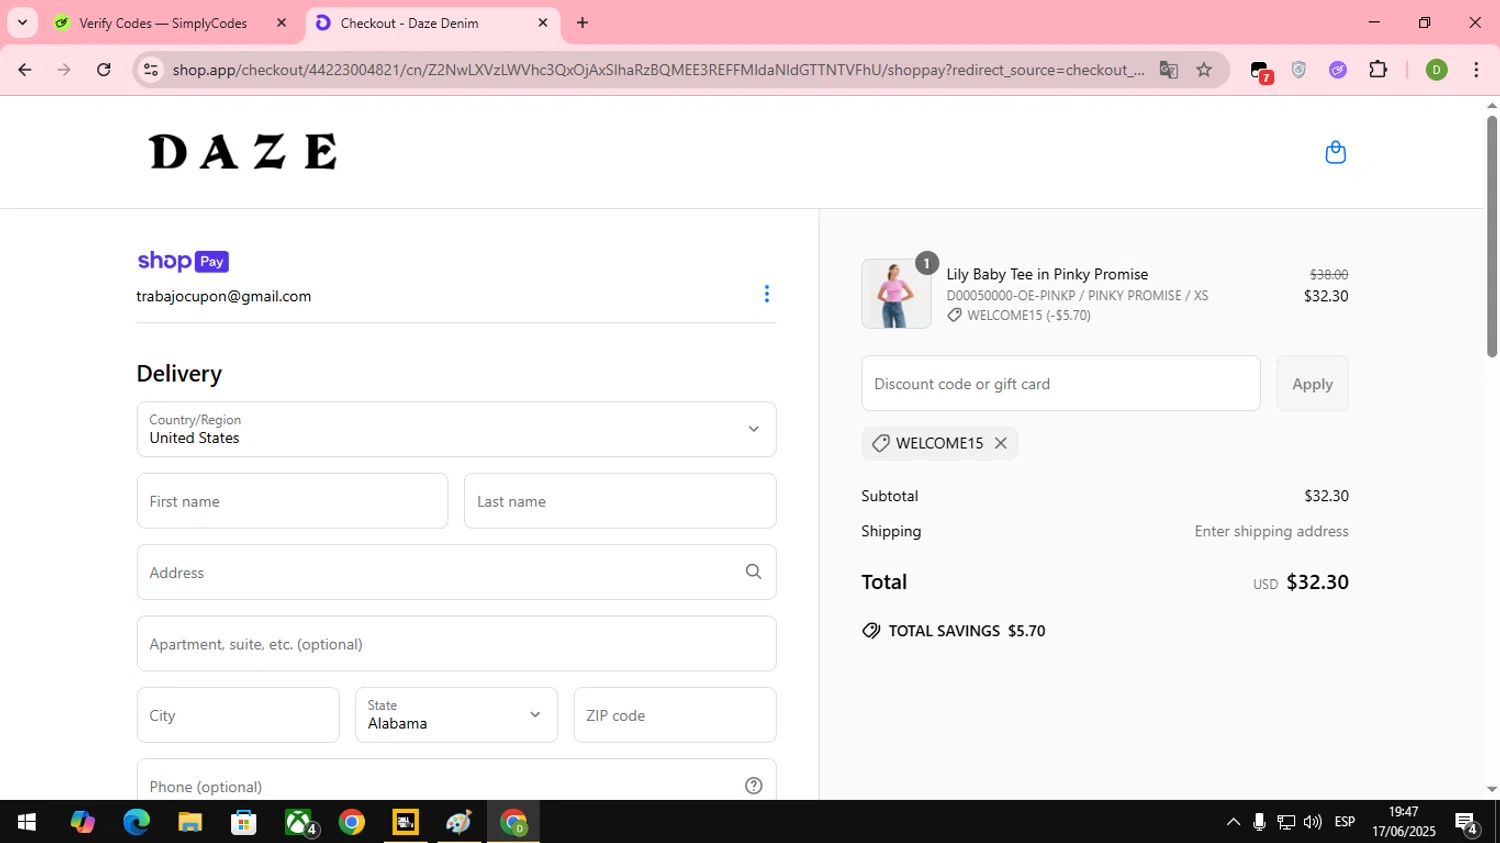The image size is (1500, 843).
Task: Close the Verify Codes SimplyCodes tab
Action: [x=282, y=22]
